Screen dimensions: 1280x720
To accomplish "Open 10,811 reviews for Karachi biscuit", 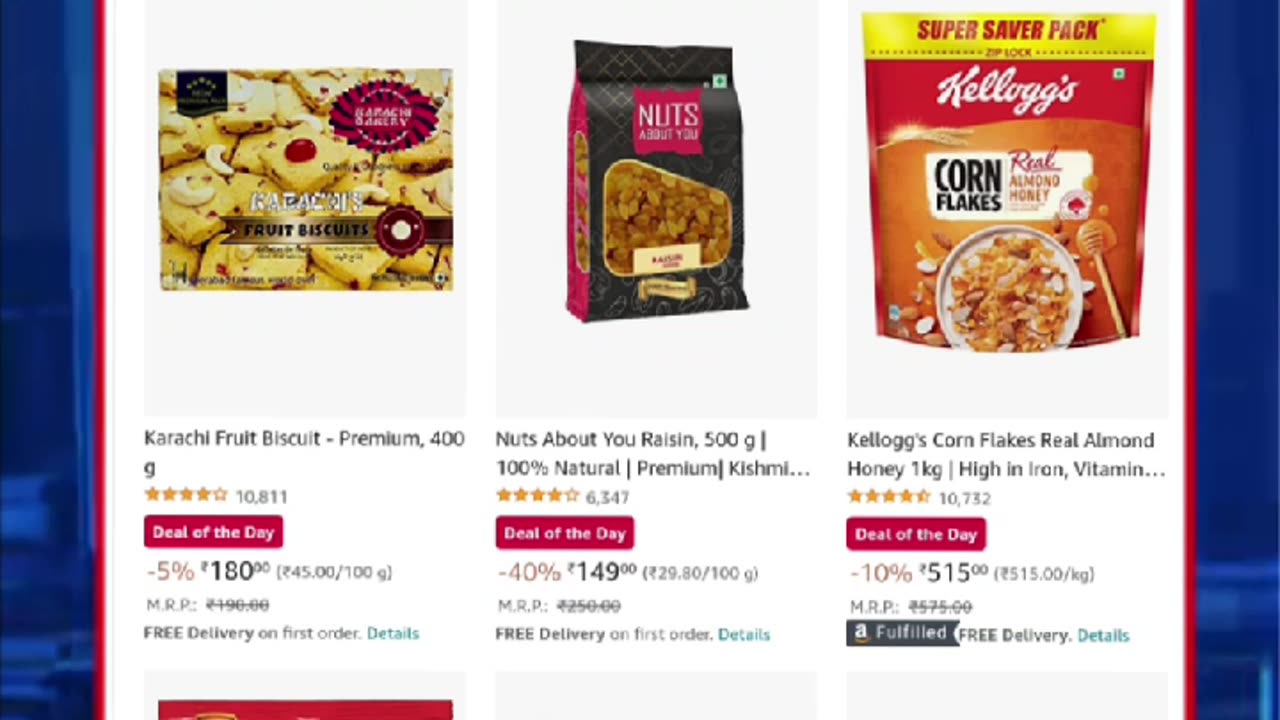I will click(x=261, y=496).
